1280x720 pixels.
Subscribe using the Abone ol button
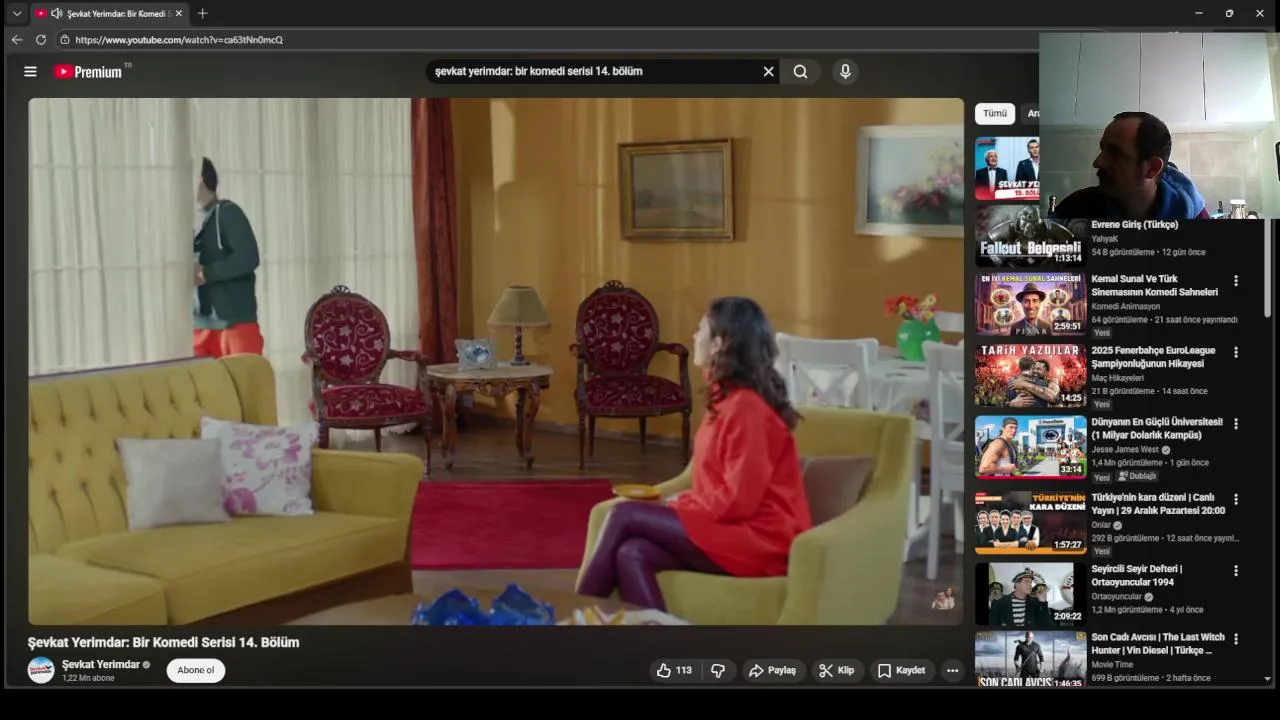click(196, 670)
